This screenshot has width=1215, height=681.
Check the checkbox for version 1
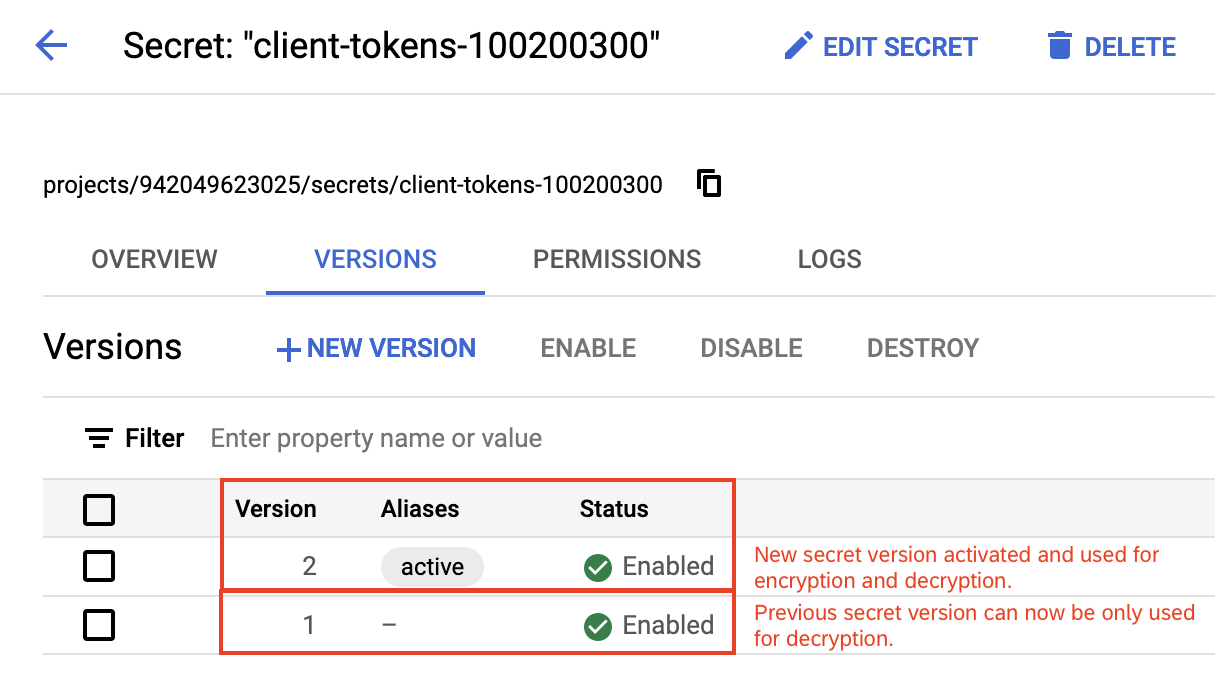(x=99, y=624)
